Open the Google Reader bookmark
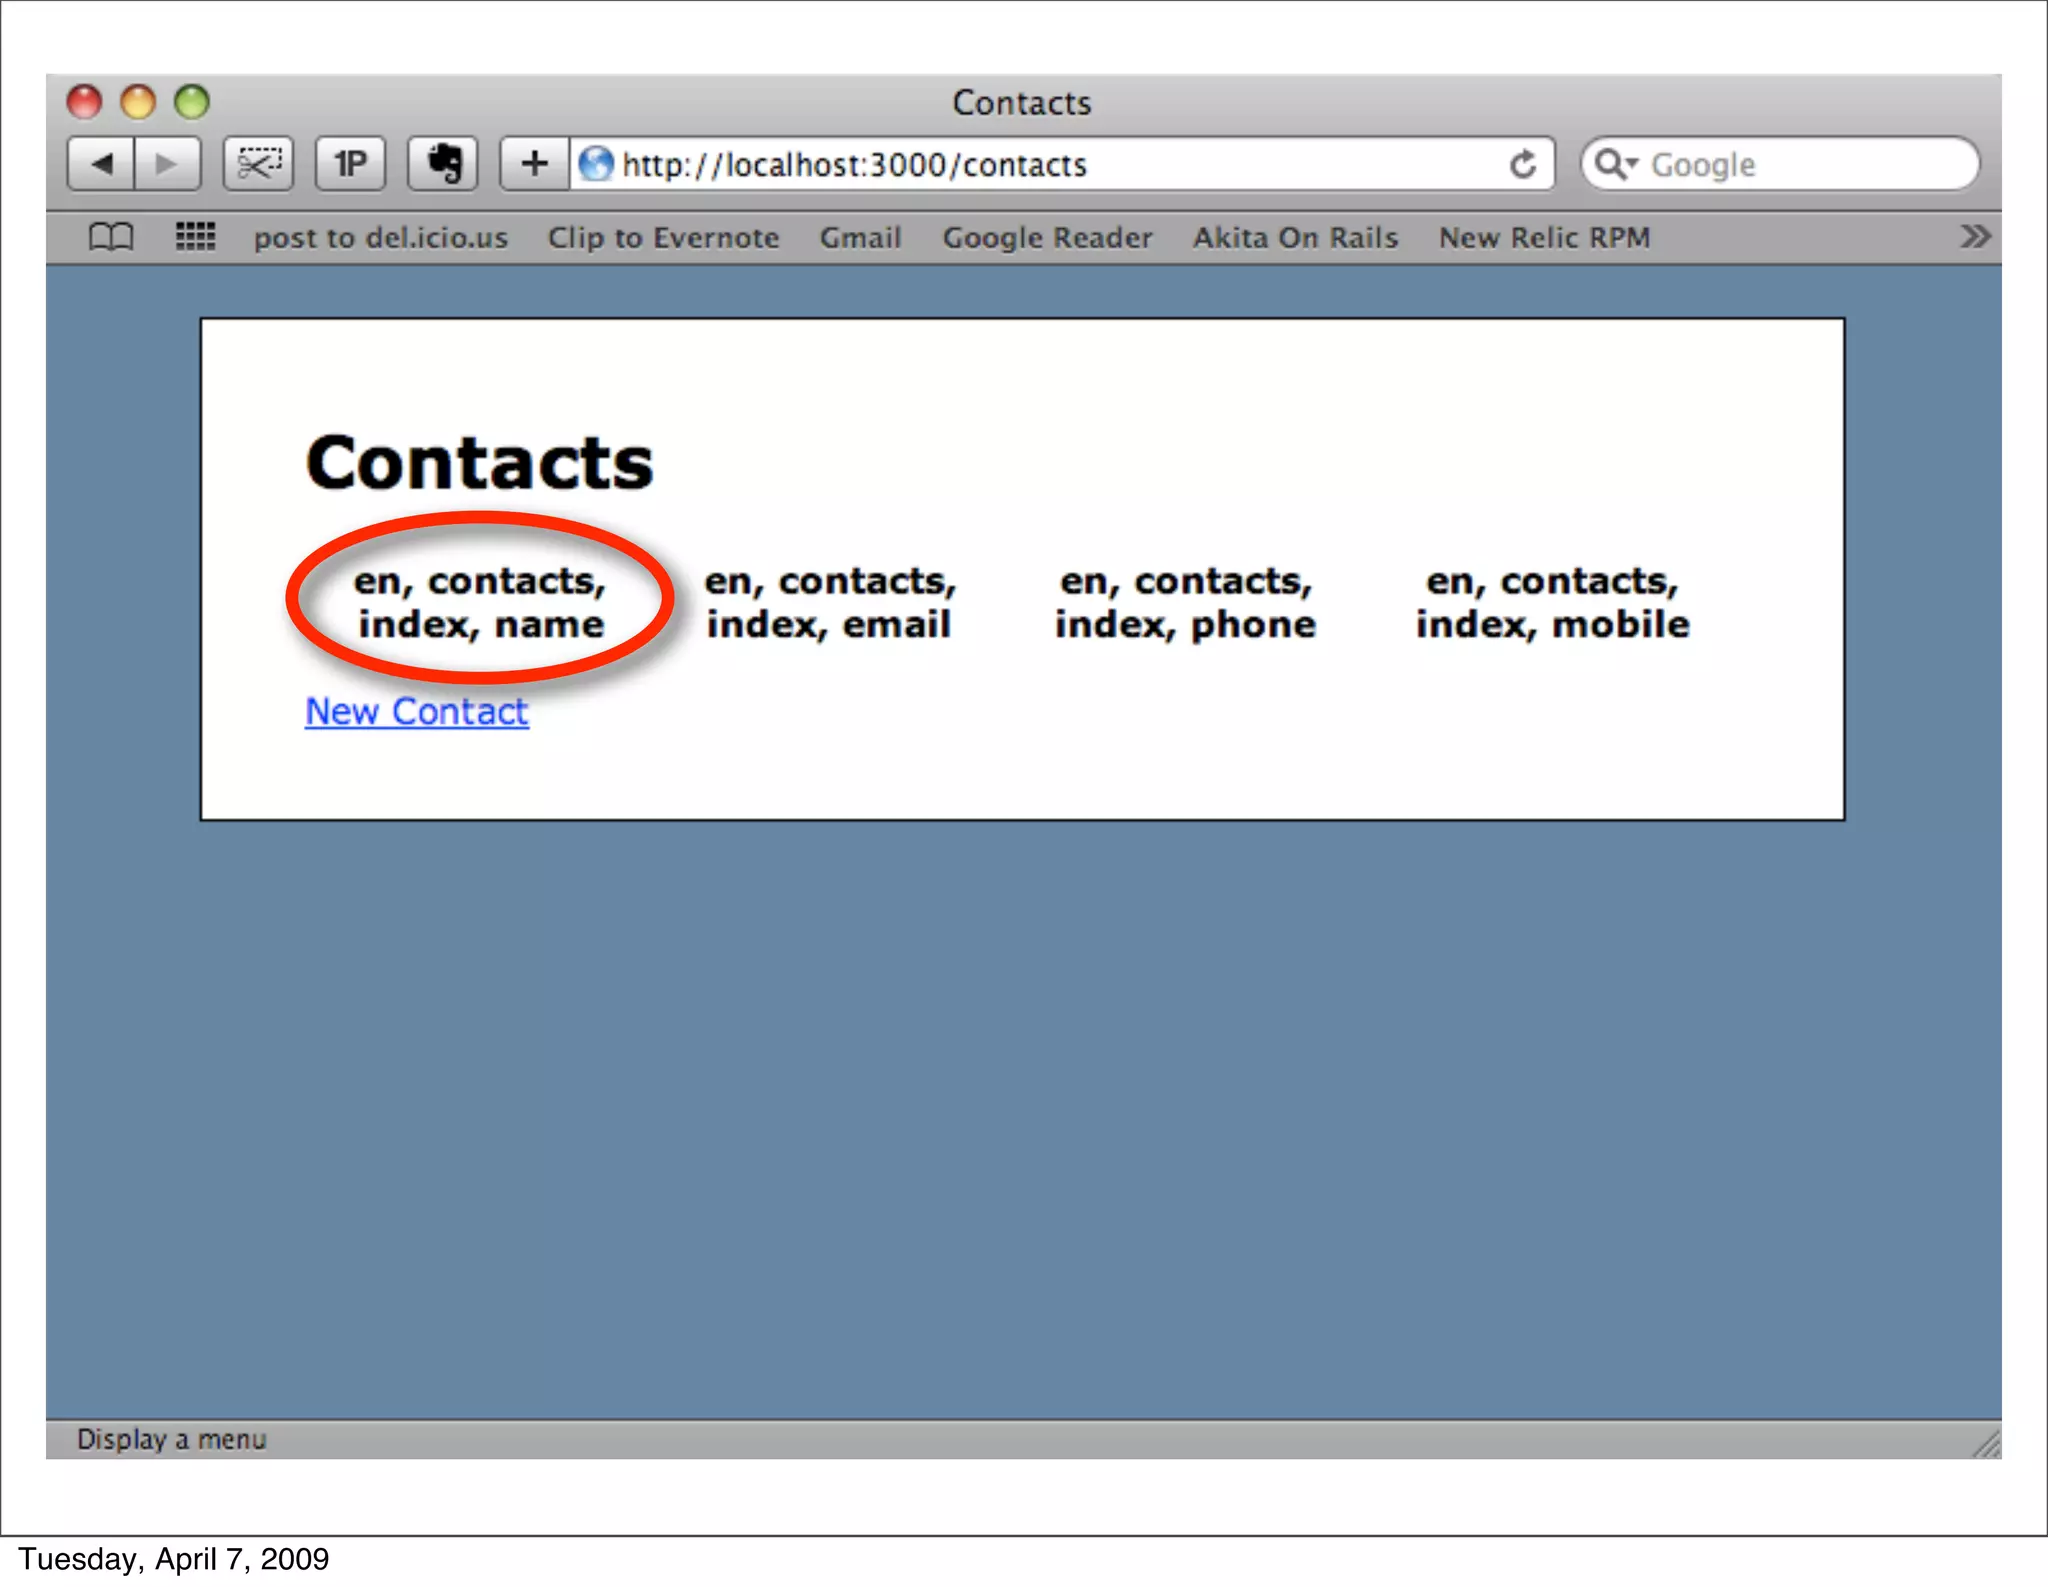The image size is (2048, 1587). pyautogui.click(x=1047, y=238)
